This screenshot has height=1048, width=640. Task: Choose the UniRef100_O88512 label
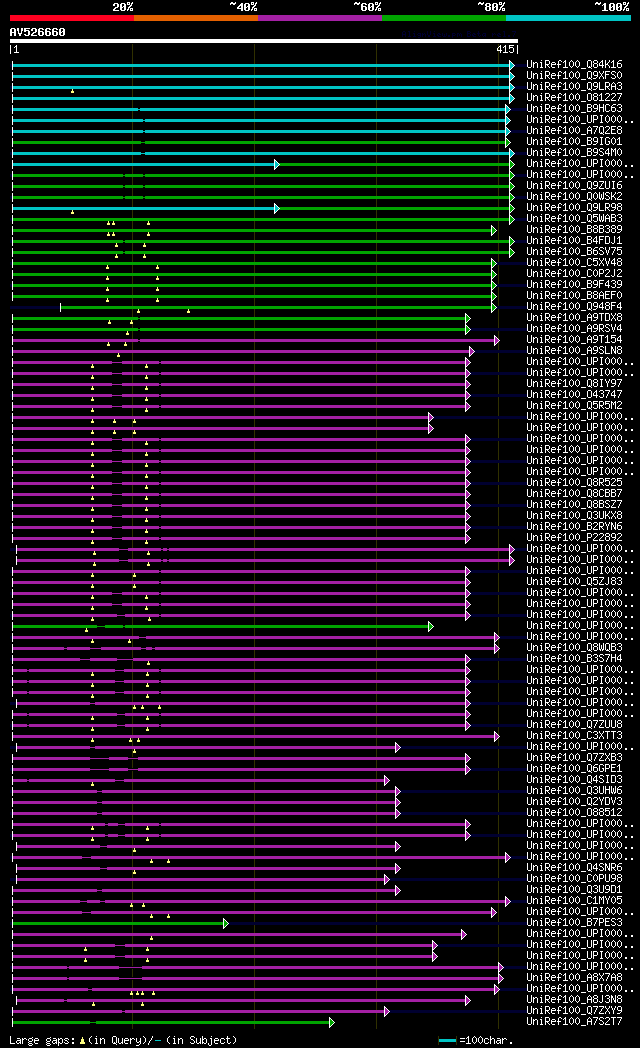tap(574, 813)
